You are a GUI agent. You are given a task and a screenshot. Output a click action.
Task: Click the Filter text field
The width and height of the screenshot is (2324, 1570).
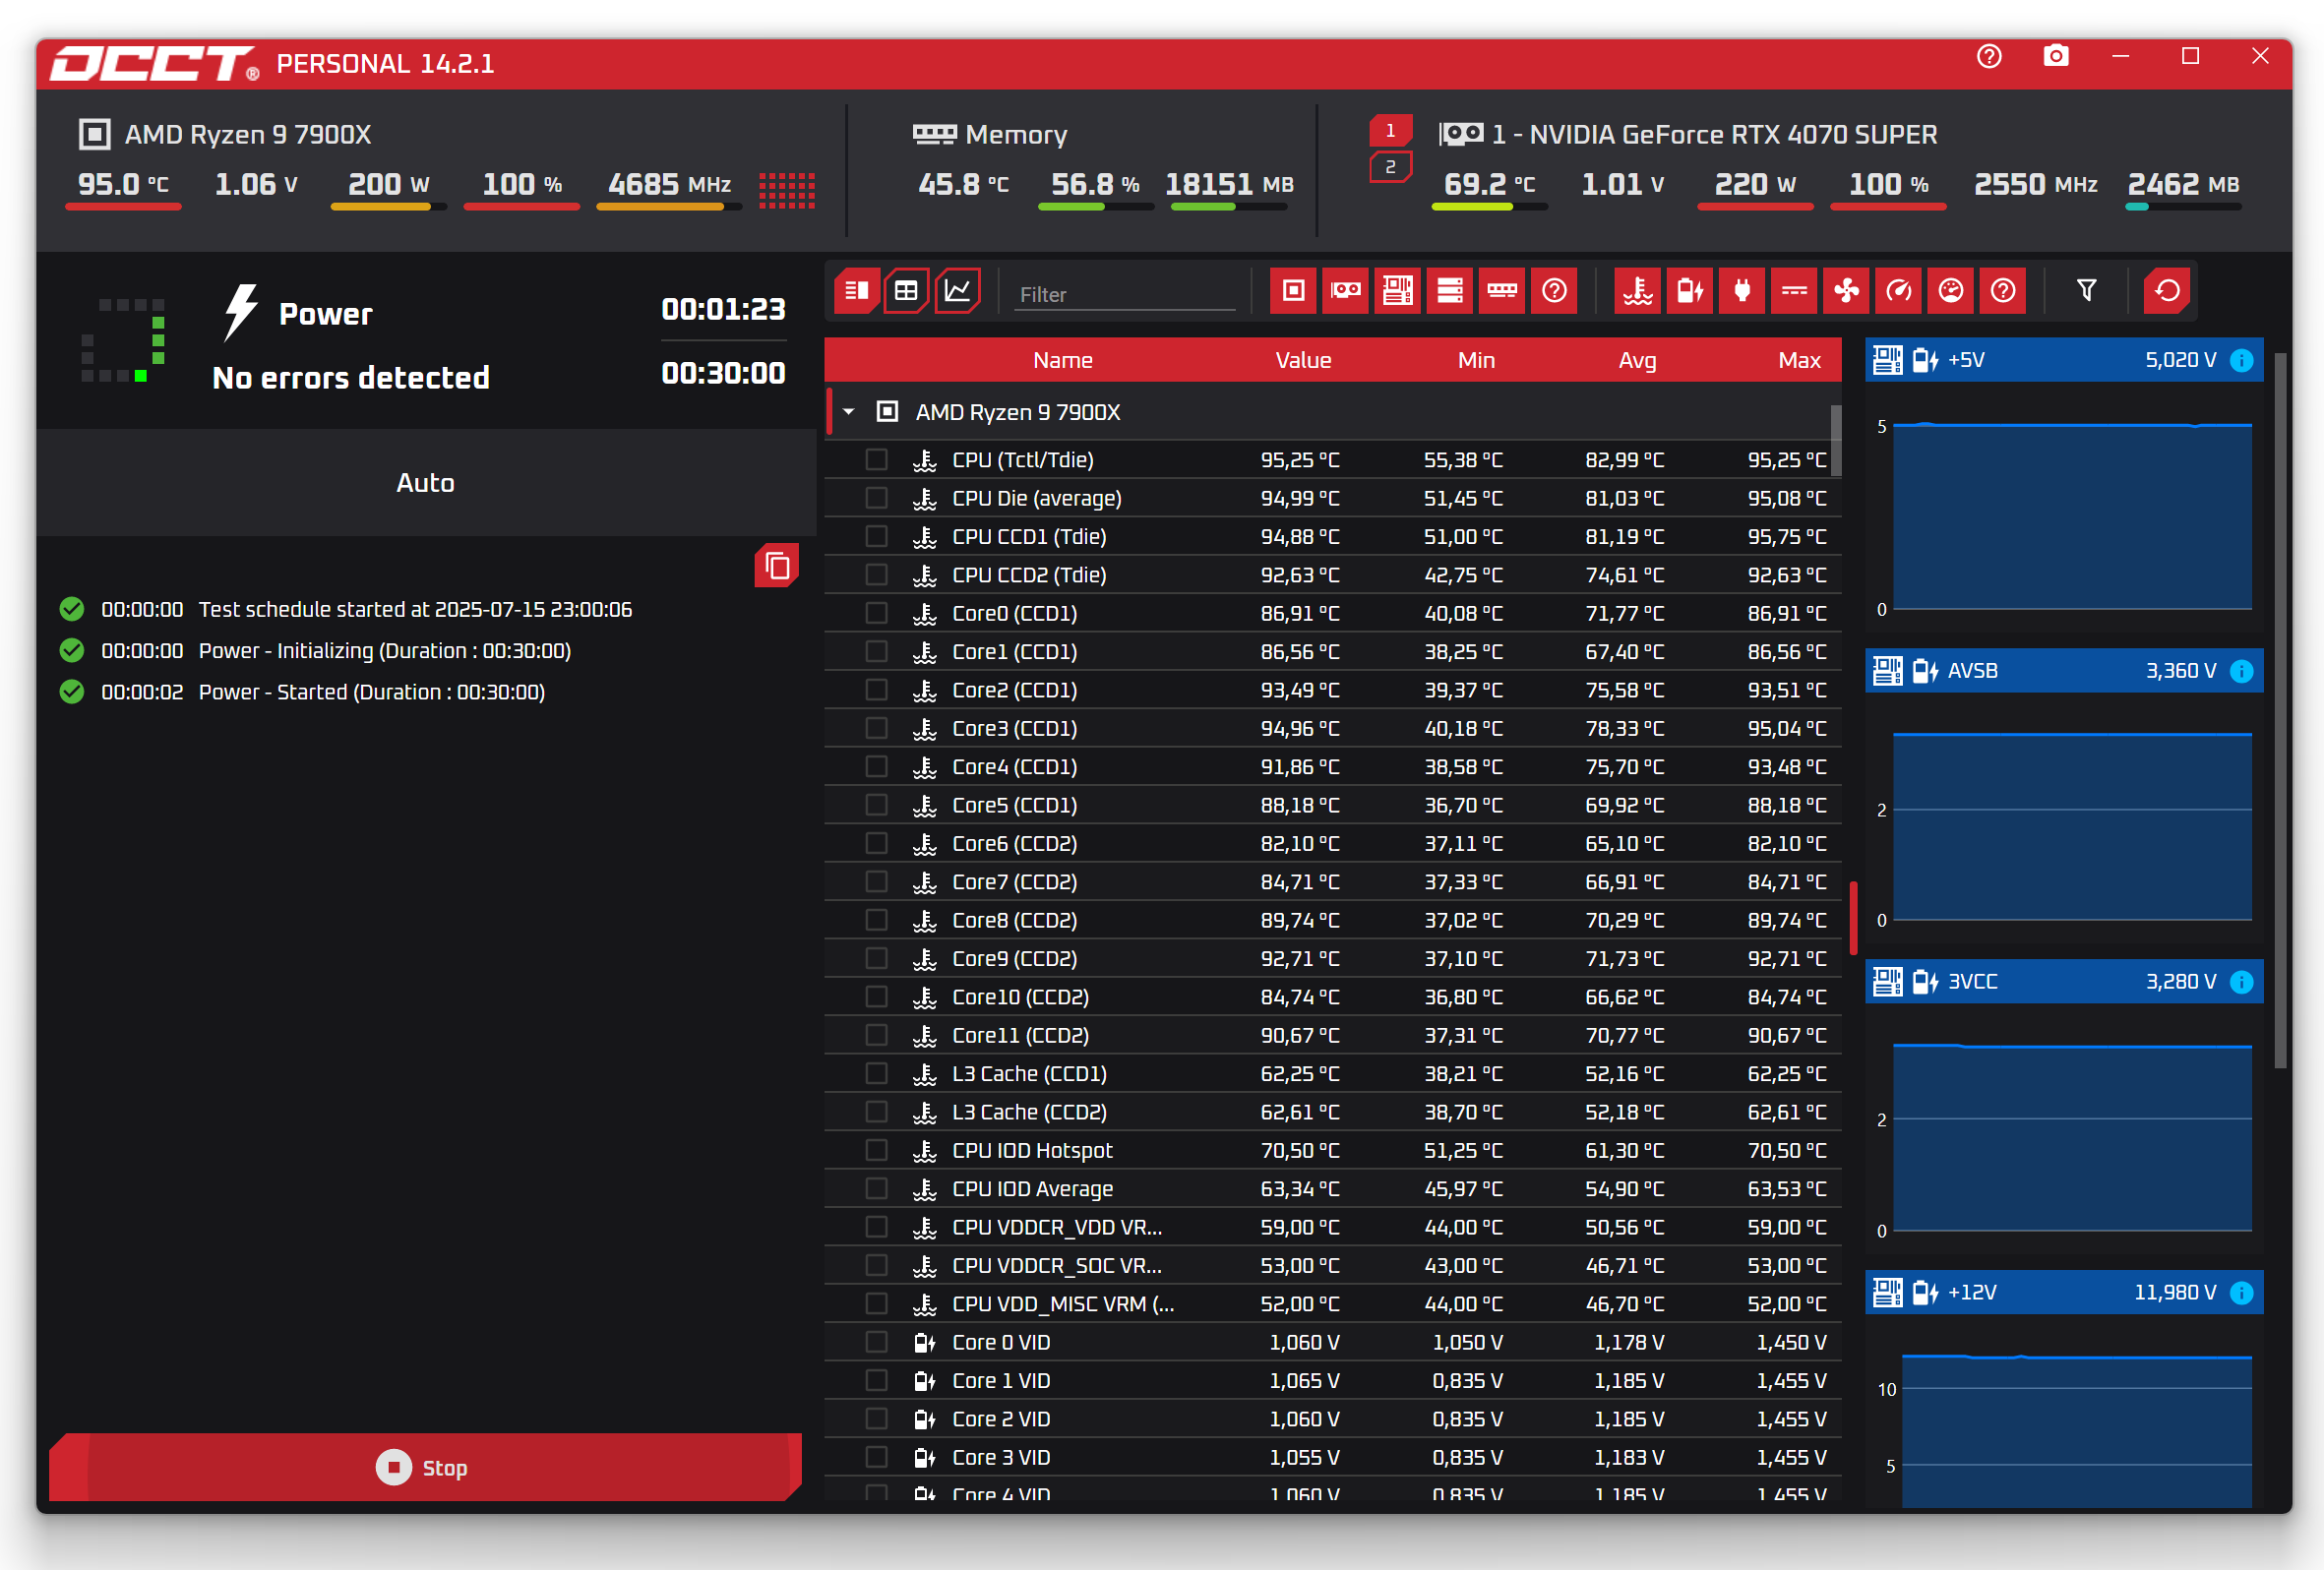point(1124,295)
